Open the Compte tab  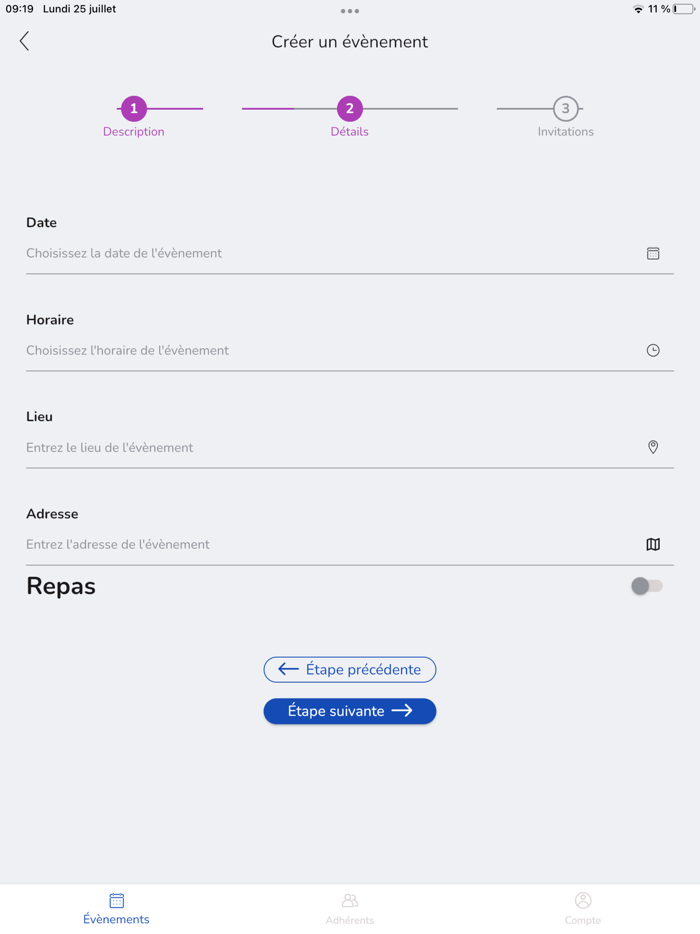tap(583, 908)
